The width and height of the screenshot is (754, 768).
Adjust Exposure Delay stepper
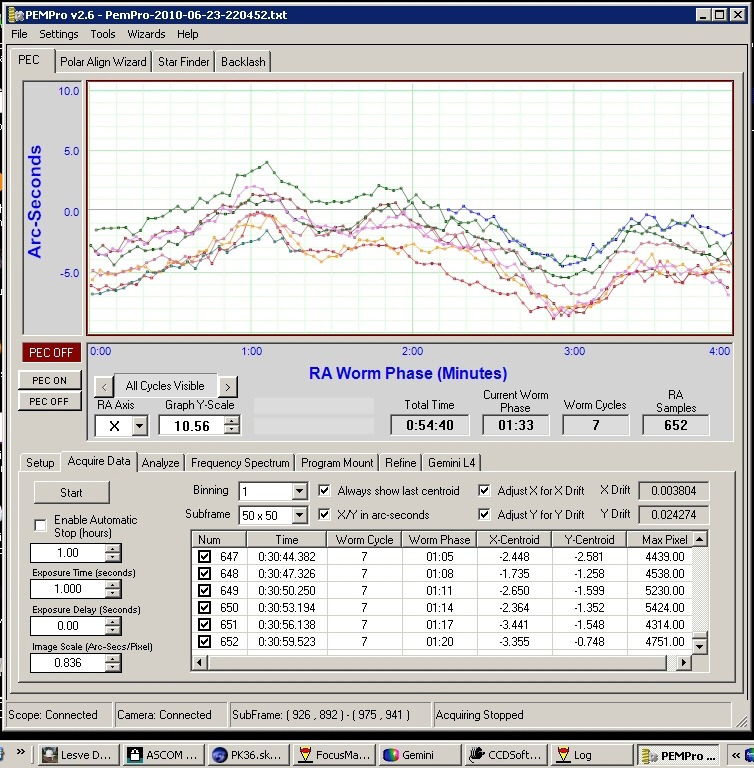(x=113, y=625)
